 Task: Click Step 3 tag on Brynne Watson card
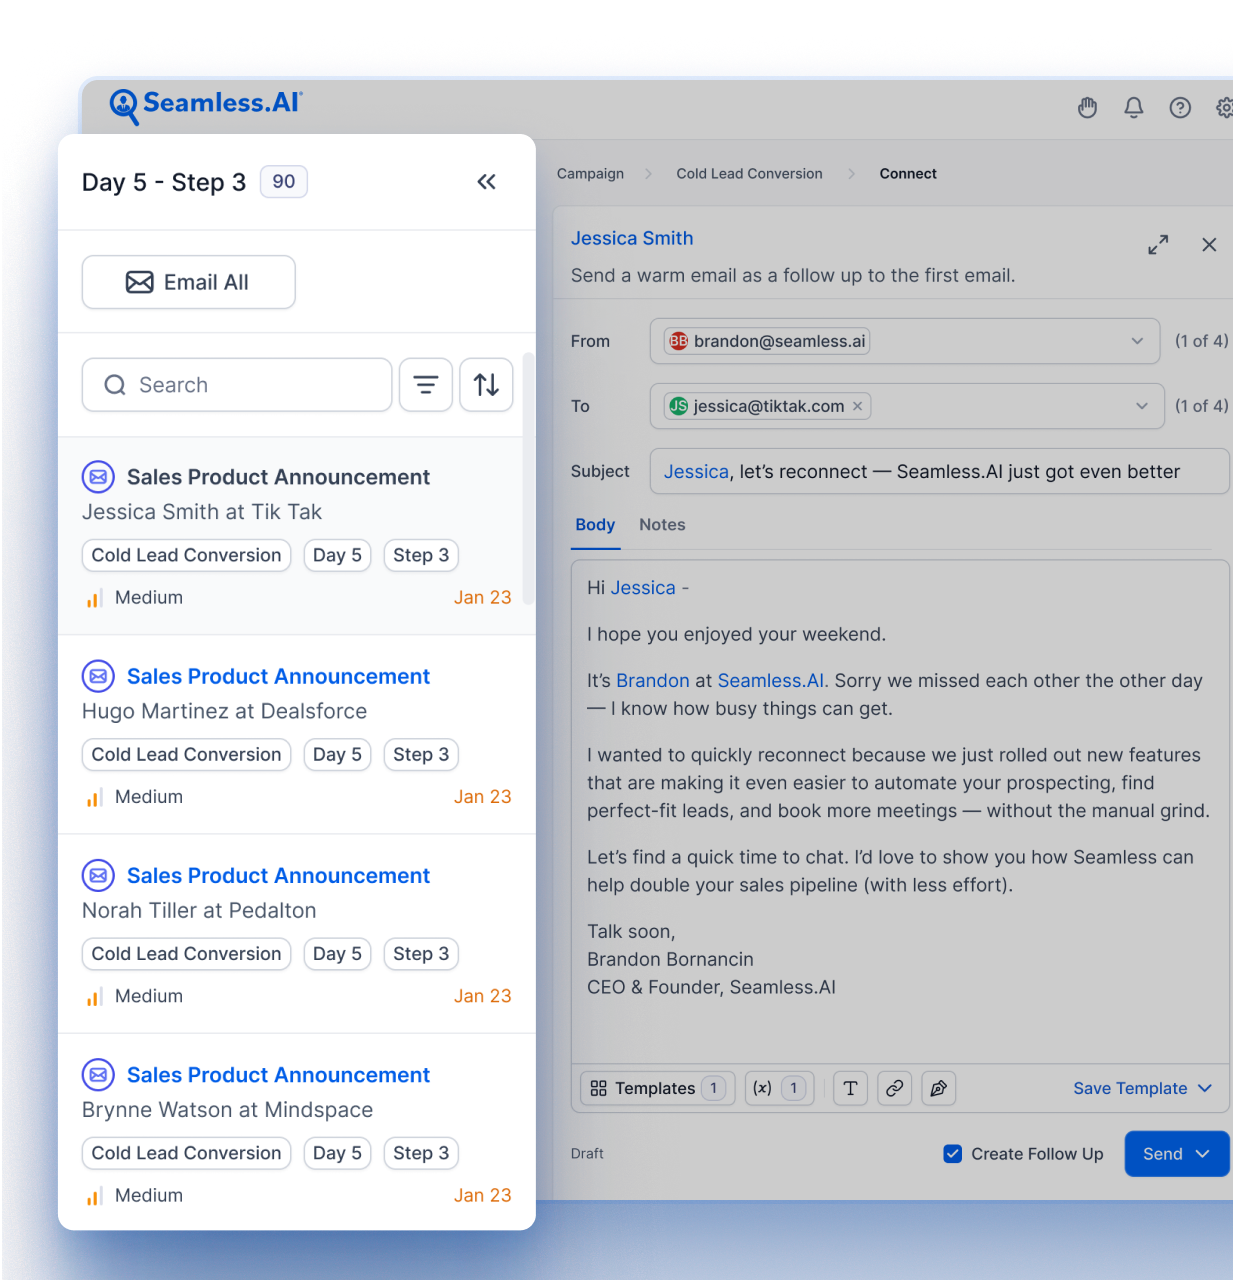click(421, 1153)
